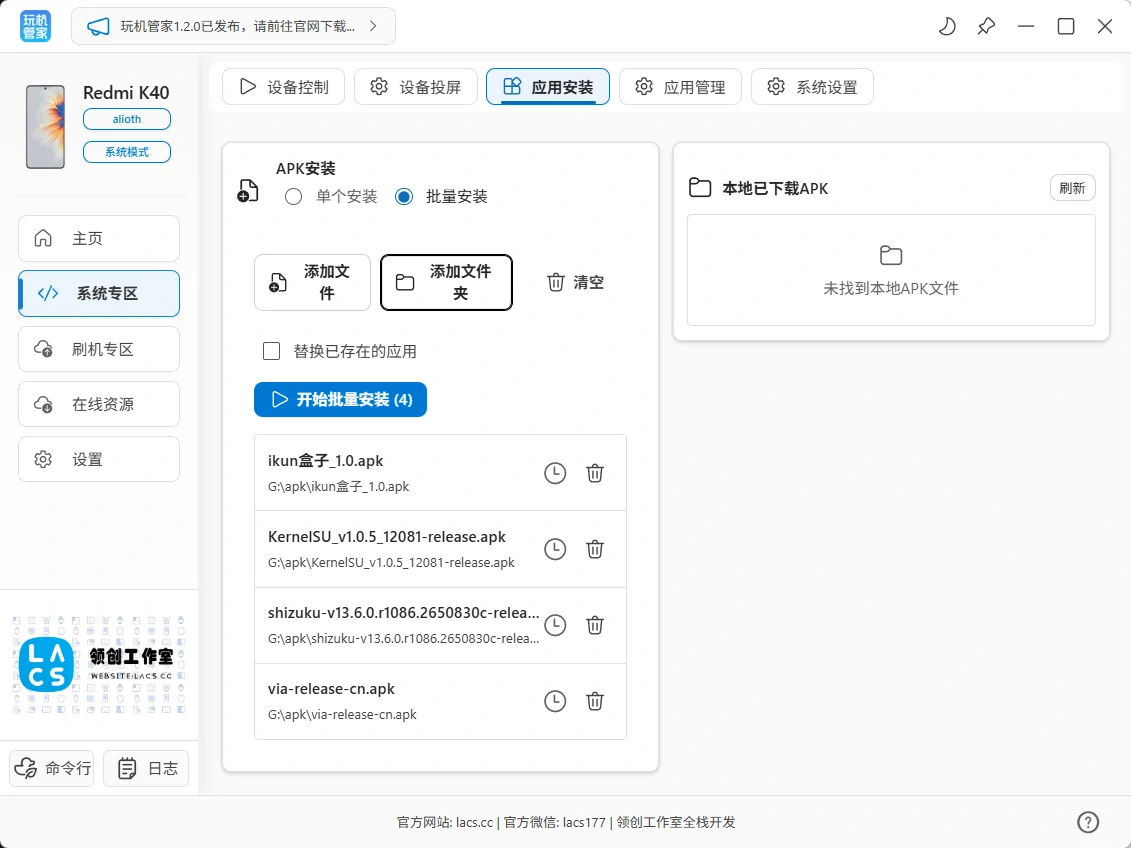Click the 玩机管家 app logo
Image resolution: width=1131 pixels, height=848 pixels.
[x=33, y=26]
